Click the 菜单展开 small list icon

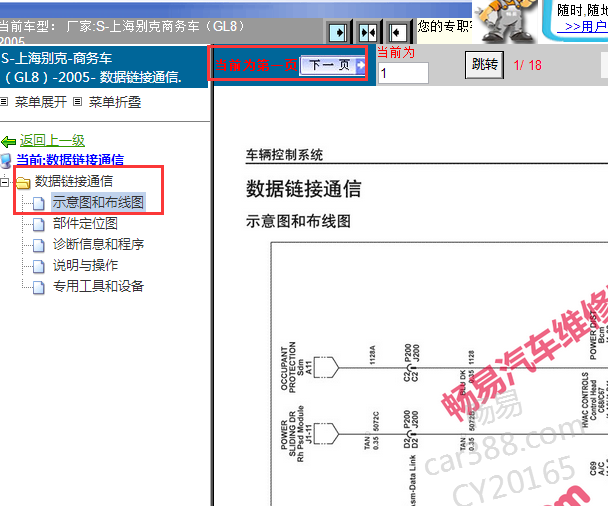(4, 102)
